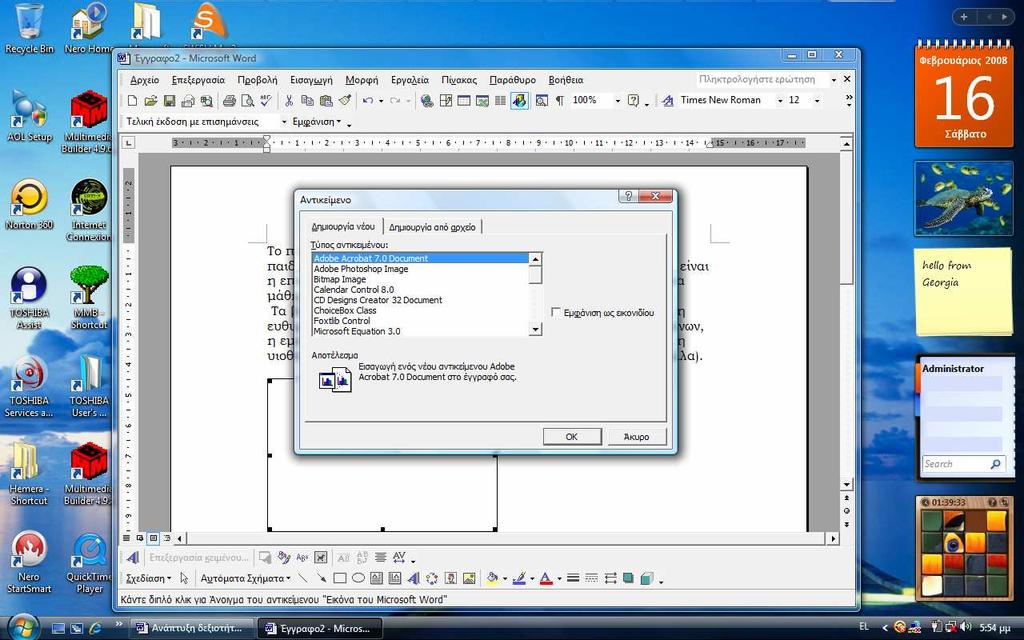
Task: Open the Εισαγωγή menu
Action: 311,80
